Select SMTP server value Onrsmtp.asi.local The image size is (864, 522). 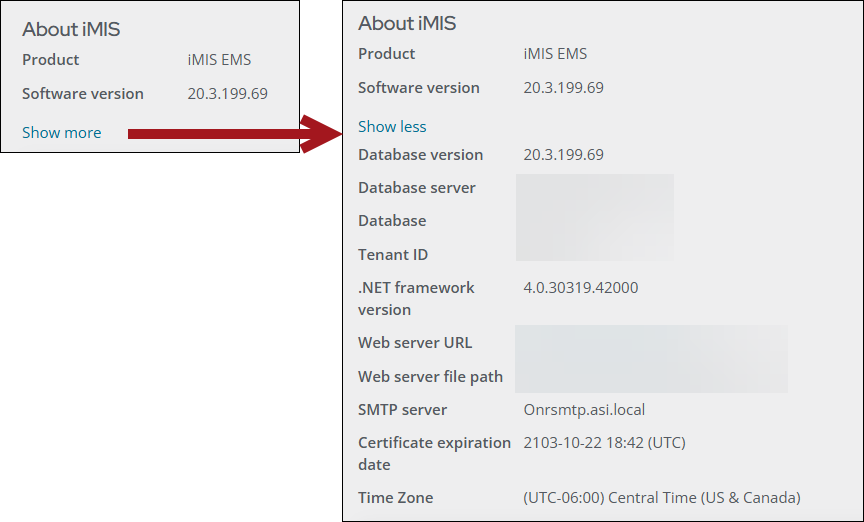click(584, 410)
